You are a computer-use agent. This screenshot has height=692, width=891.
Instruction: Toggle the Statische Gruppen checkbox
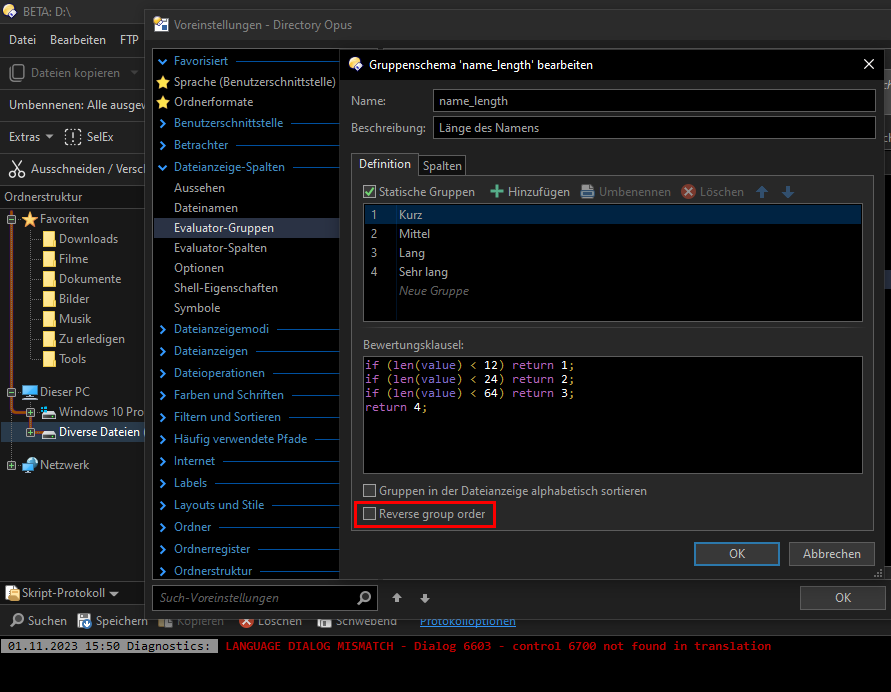[369, 192]
